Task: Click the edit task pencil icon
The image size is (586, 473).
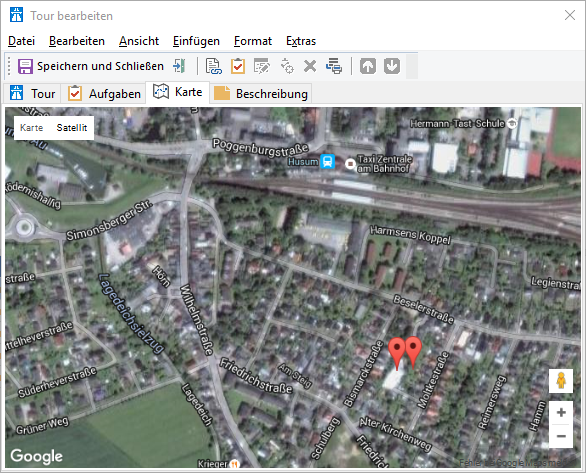Action: click(262, 66)
